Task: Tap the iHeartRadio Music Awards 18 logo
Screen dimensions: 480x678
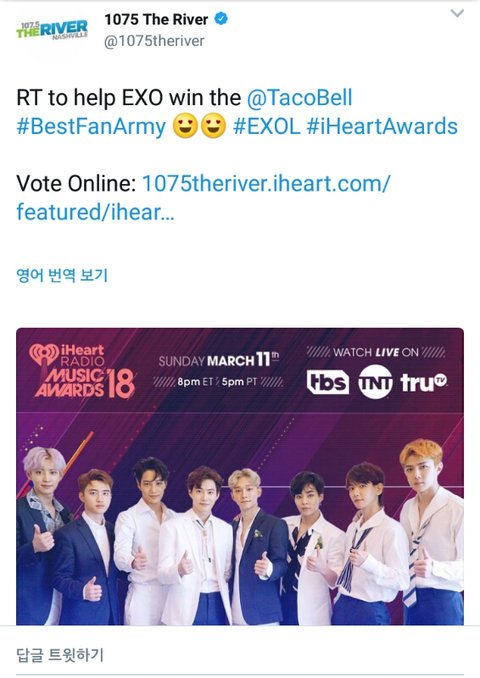Action: click(x=82, y=371)
